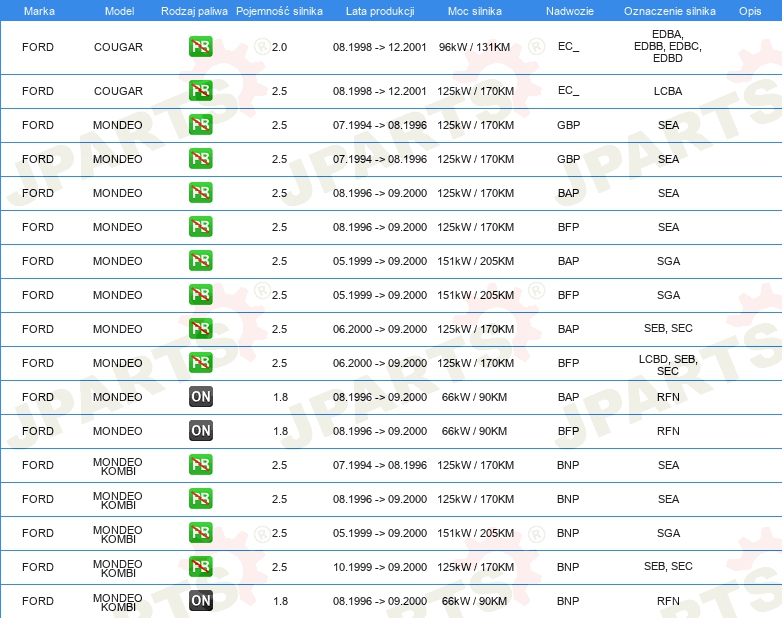This screenshot has width=782, height=618.
Task: Click the Rodzaj paliwa column header
Action: point(194,11)
